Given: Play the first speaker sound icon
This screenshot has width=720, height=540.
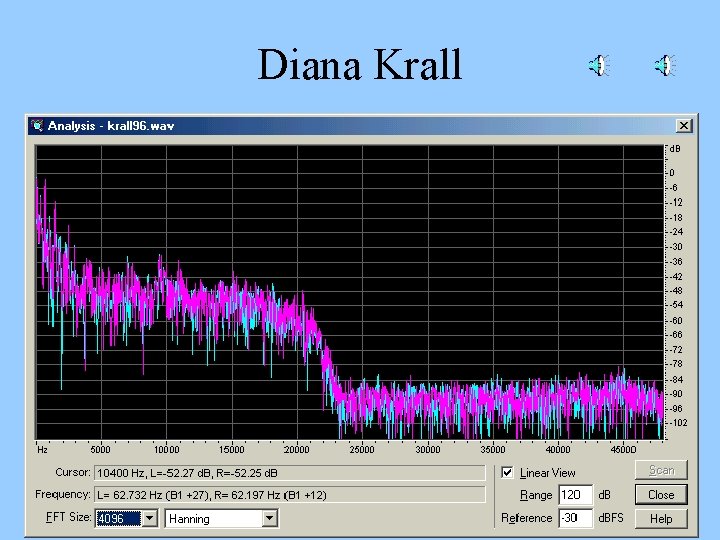Looking at the screenshot, I should point(599,65).
